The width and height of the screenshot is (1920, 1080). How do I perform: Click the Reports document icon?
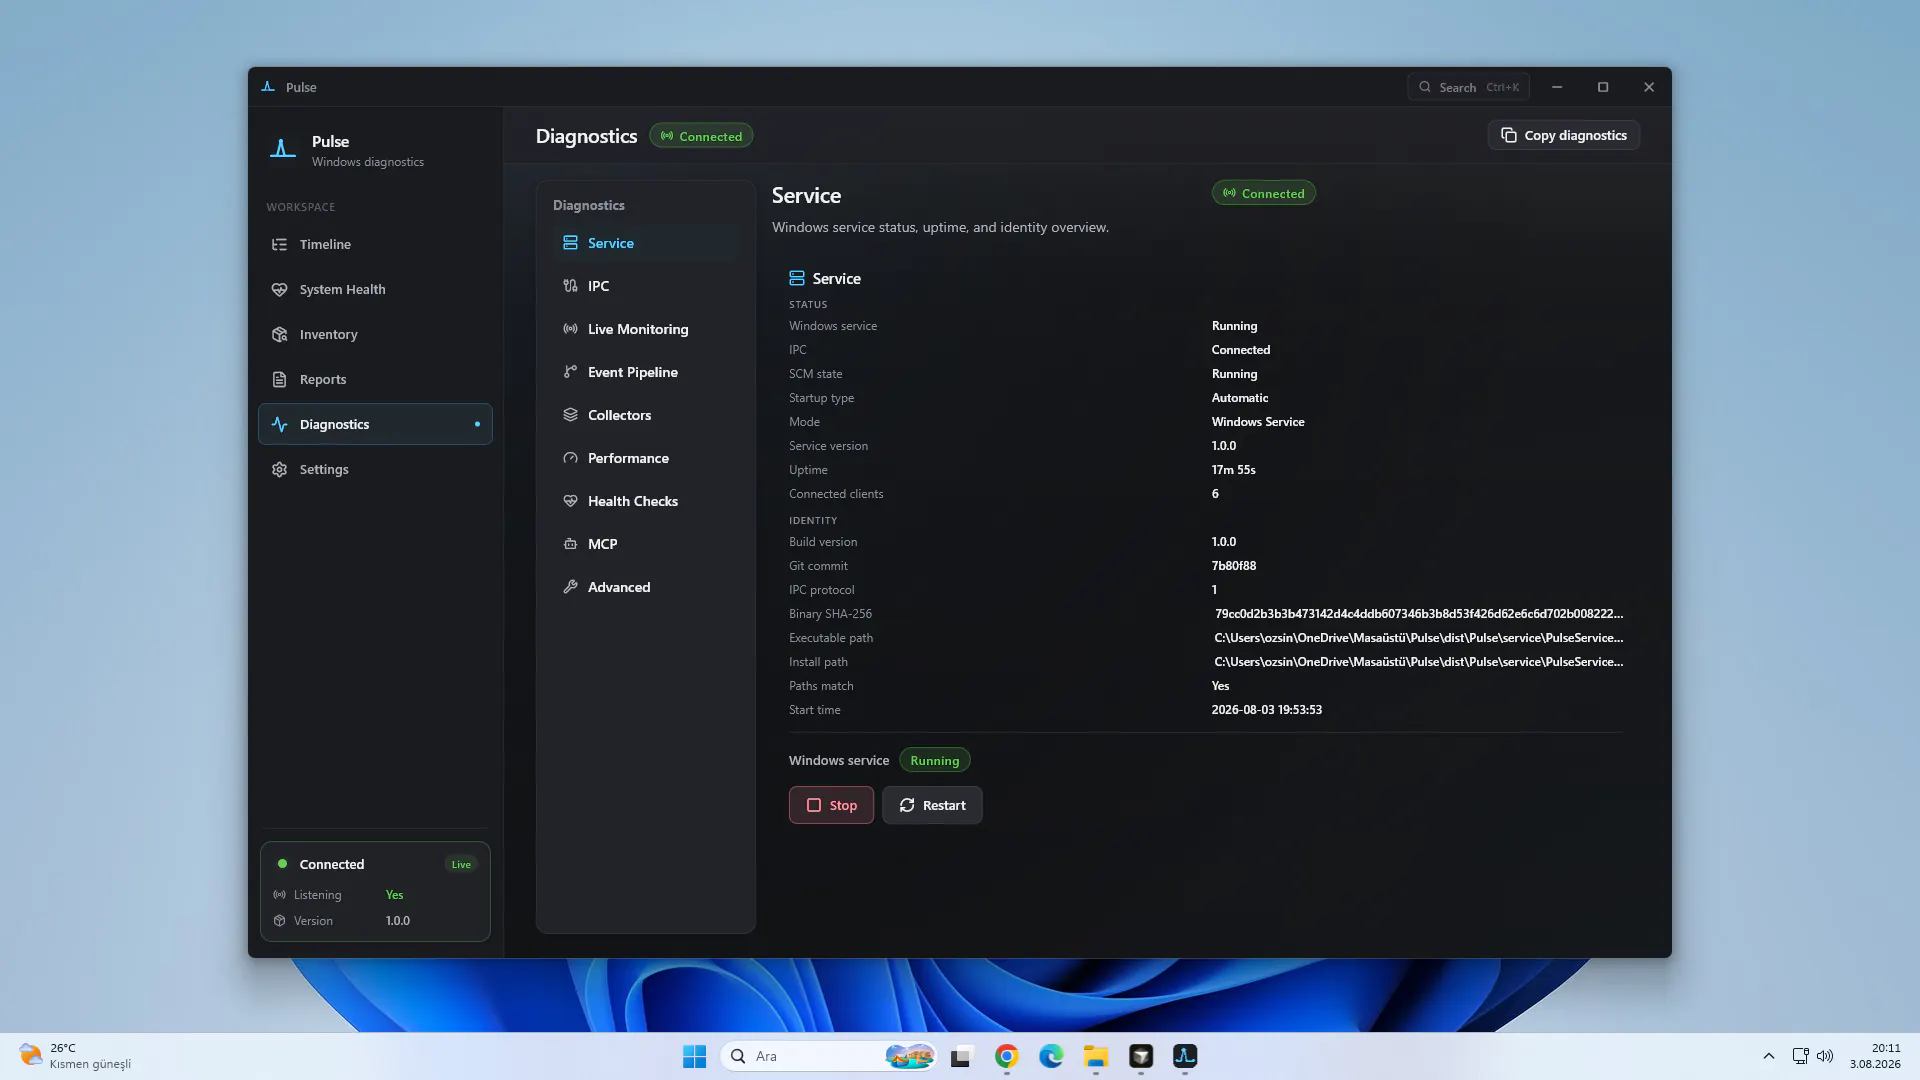(x=279, y=379)
